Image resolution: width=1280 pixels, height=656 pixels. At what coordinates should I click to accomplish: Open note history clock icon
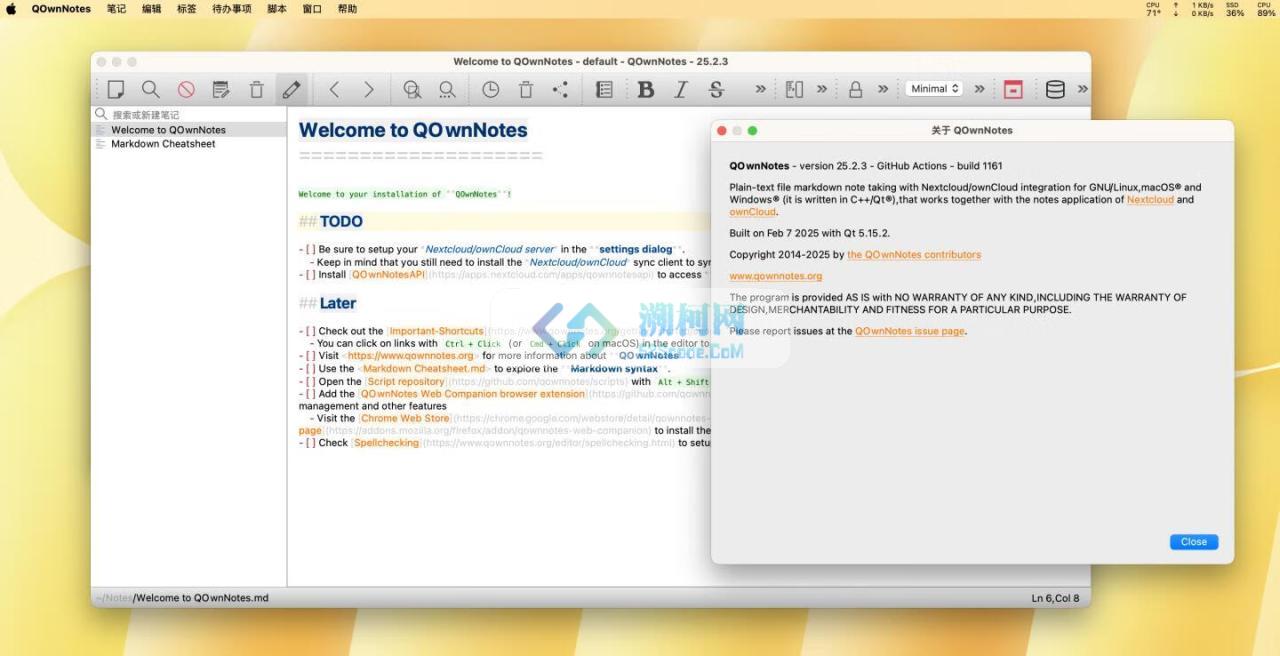tap(491, 89)
